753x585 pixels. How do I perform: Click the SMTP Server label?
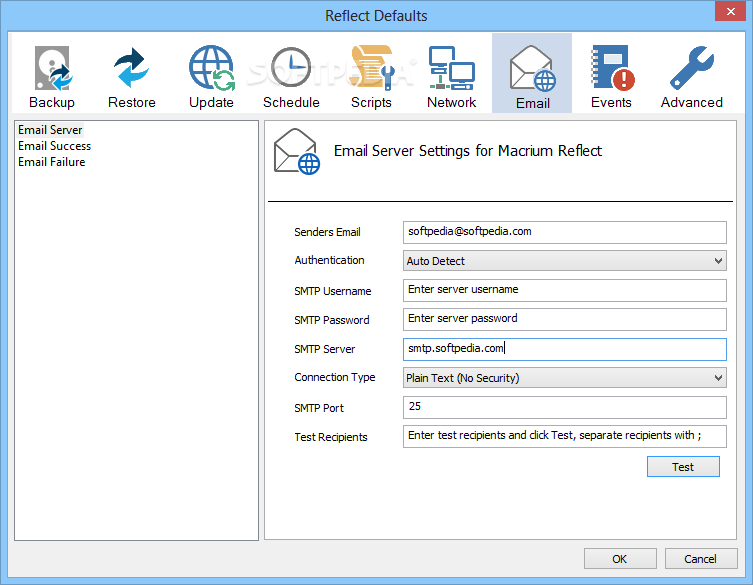(x=325, y=349)
